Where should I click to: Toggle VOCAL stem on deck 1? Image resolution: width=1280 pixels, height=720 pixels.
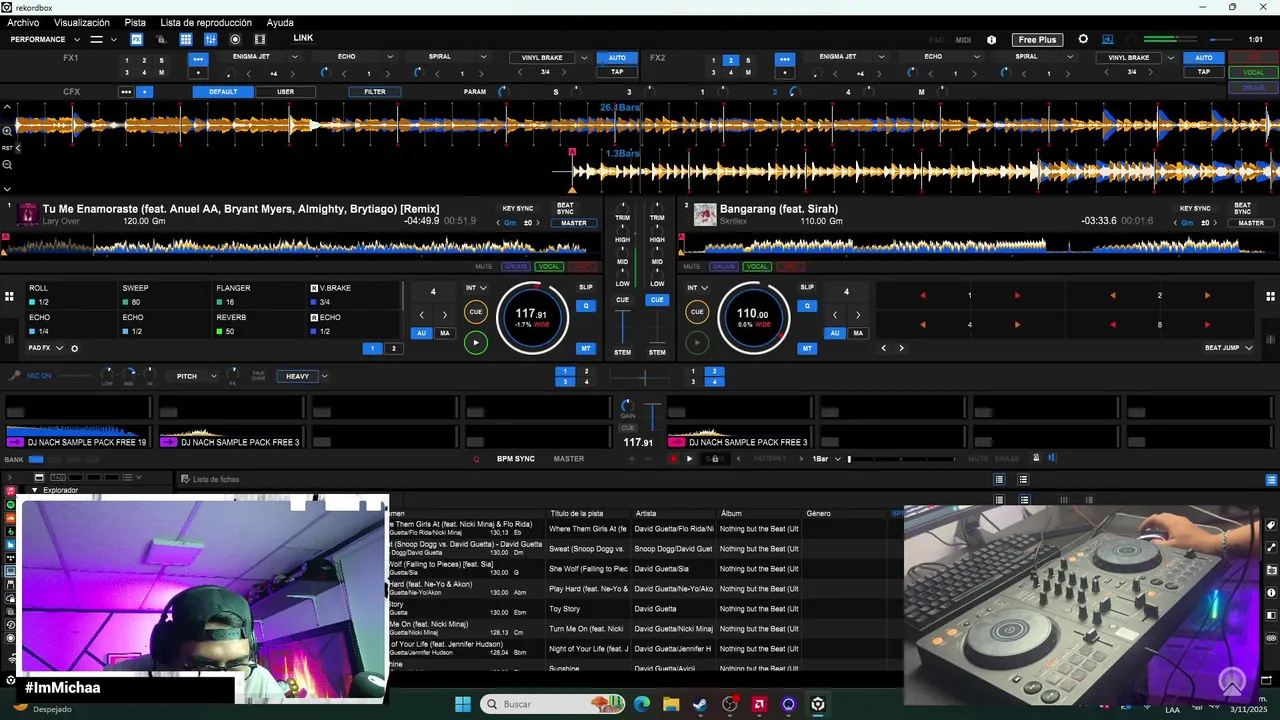549,267
